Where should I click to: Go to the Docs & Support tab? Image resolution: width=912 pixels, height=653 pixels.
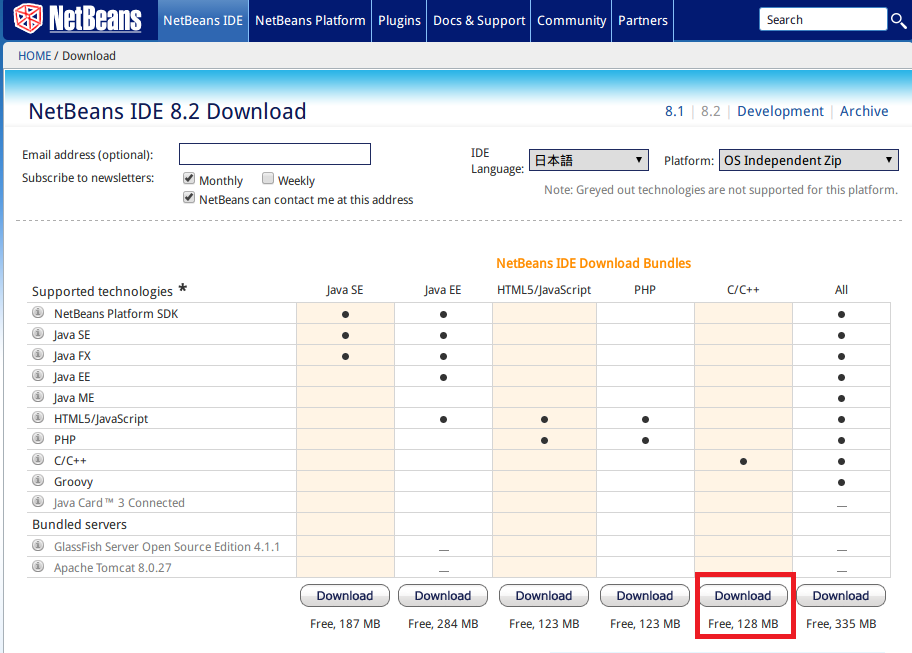479,20
